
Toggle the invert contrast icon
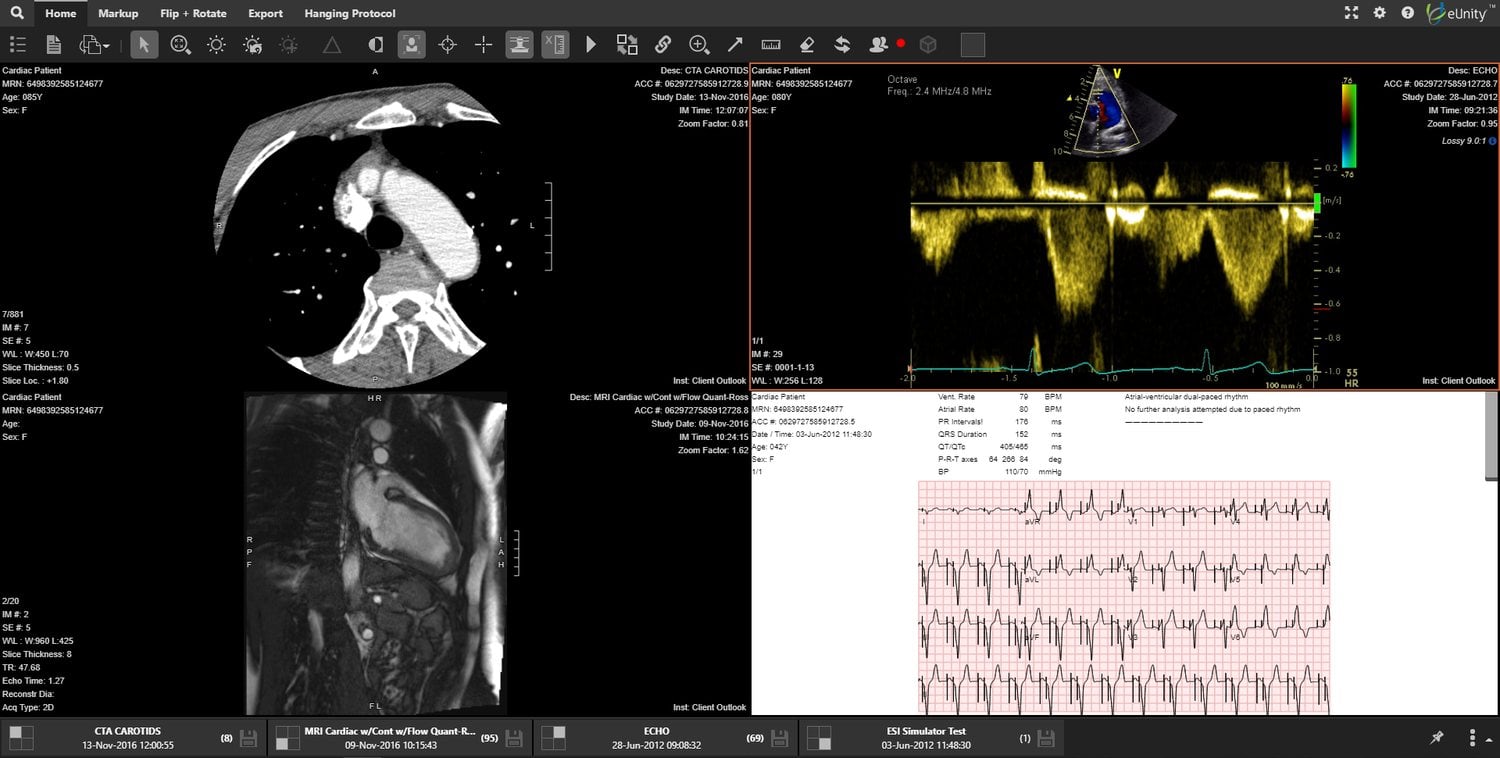tap(376, 45)
